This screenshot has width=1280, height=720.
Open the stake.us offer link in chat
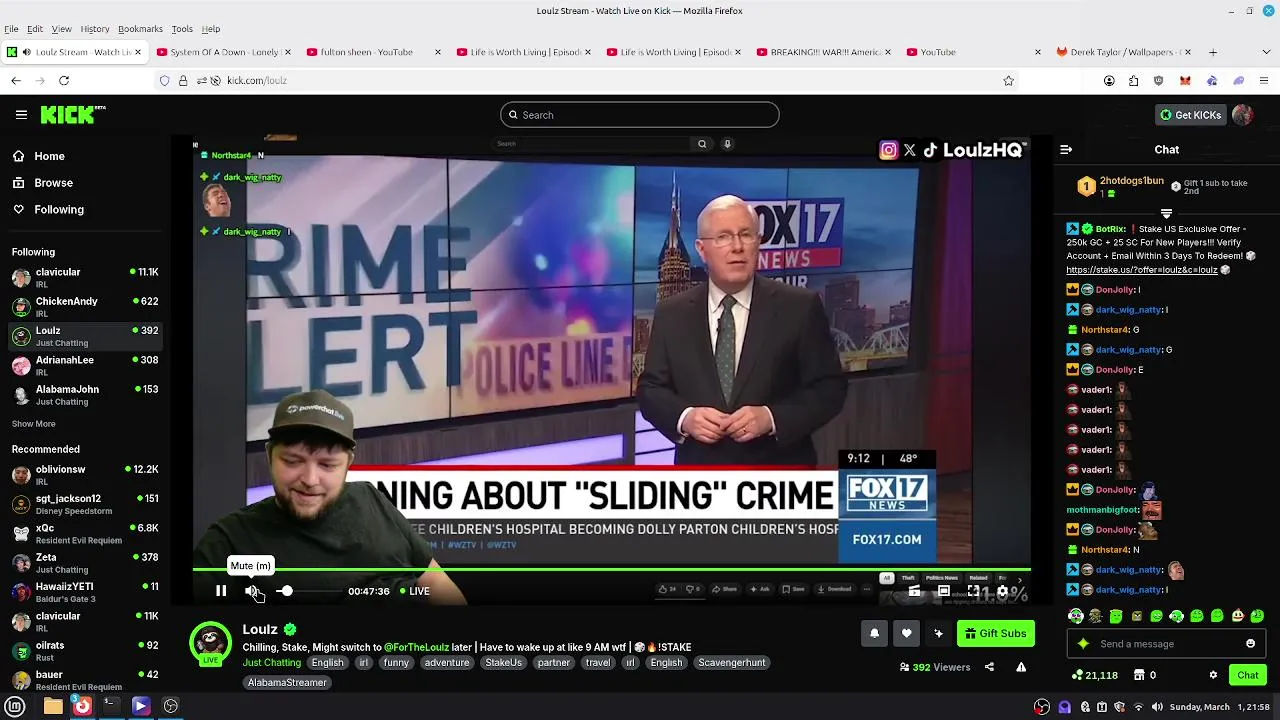tap(1141, 270)
